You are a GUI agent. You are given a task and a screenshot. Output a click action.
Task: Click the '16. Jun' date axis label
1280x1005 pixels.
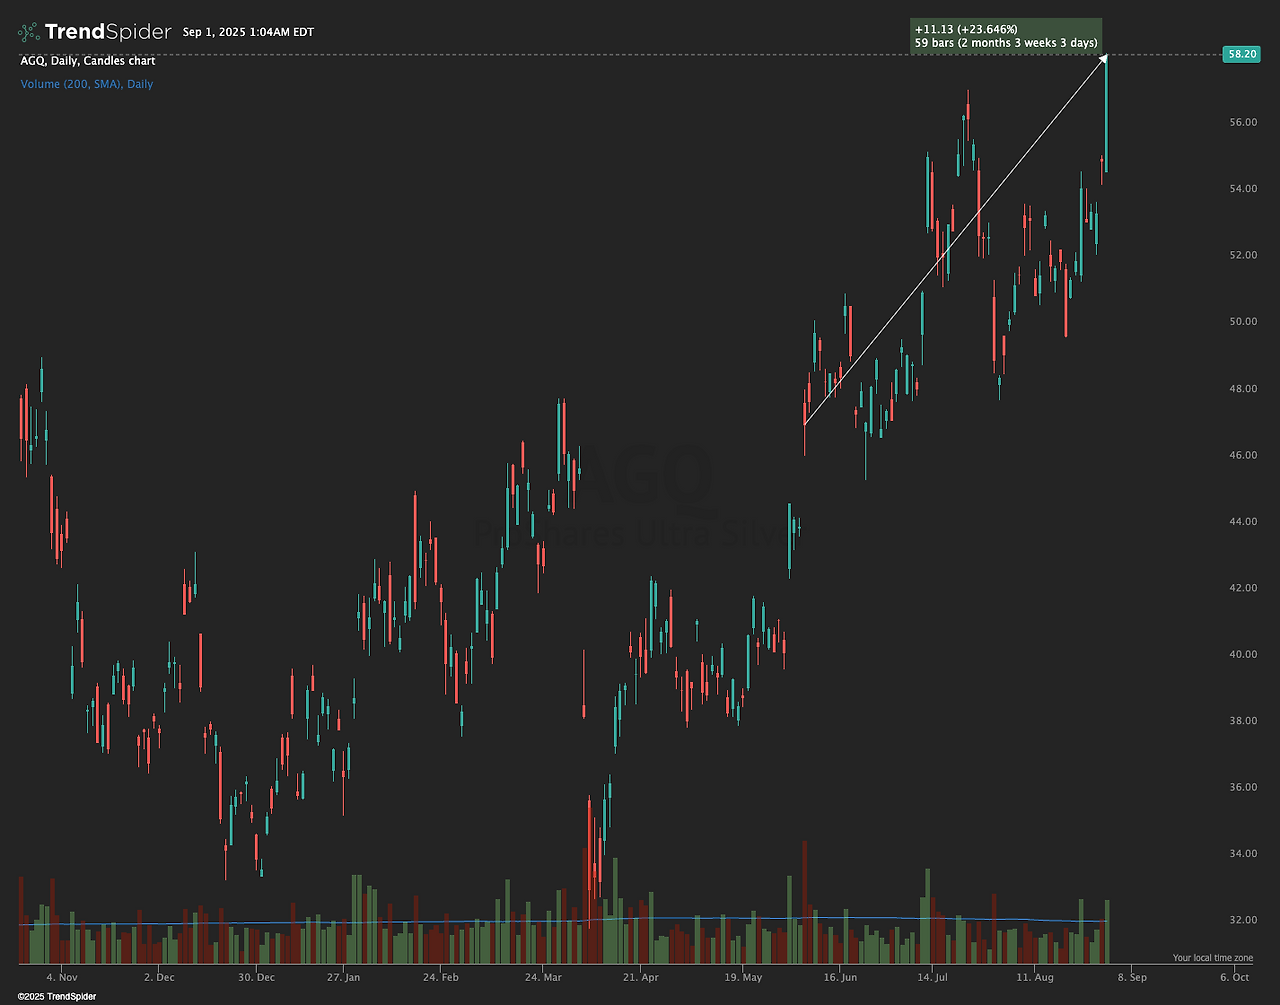(840, 976)
